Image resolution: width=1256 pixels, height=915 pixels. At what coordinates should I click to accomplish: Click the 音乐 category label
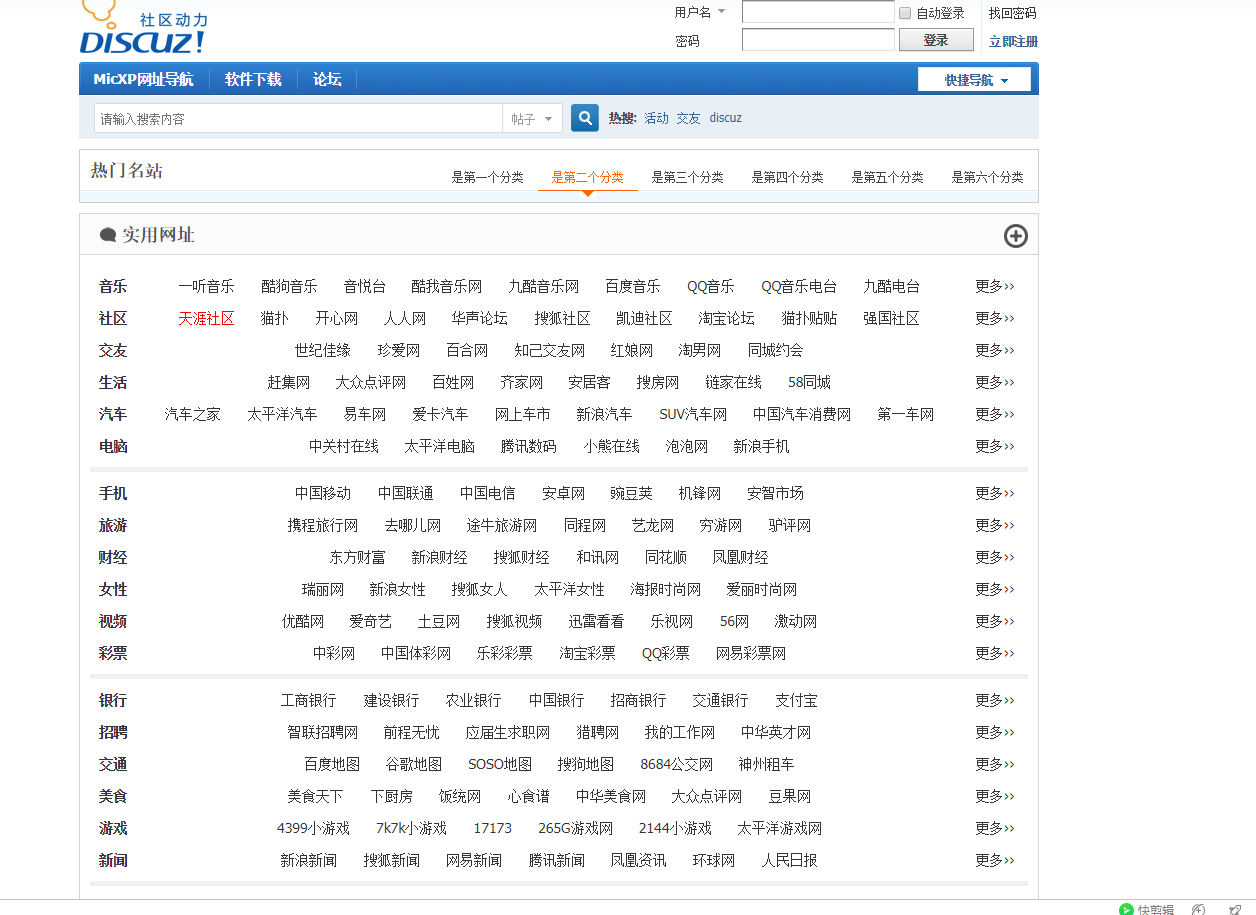(x=113, y=286)
